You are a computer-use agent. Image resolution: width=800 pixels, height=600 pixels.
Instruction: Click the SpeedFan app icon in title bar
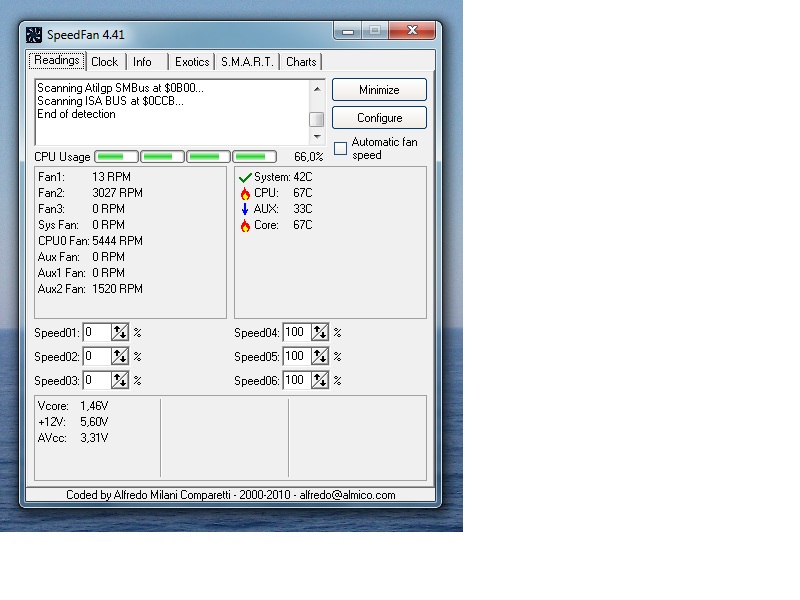click(34, 35)
